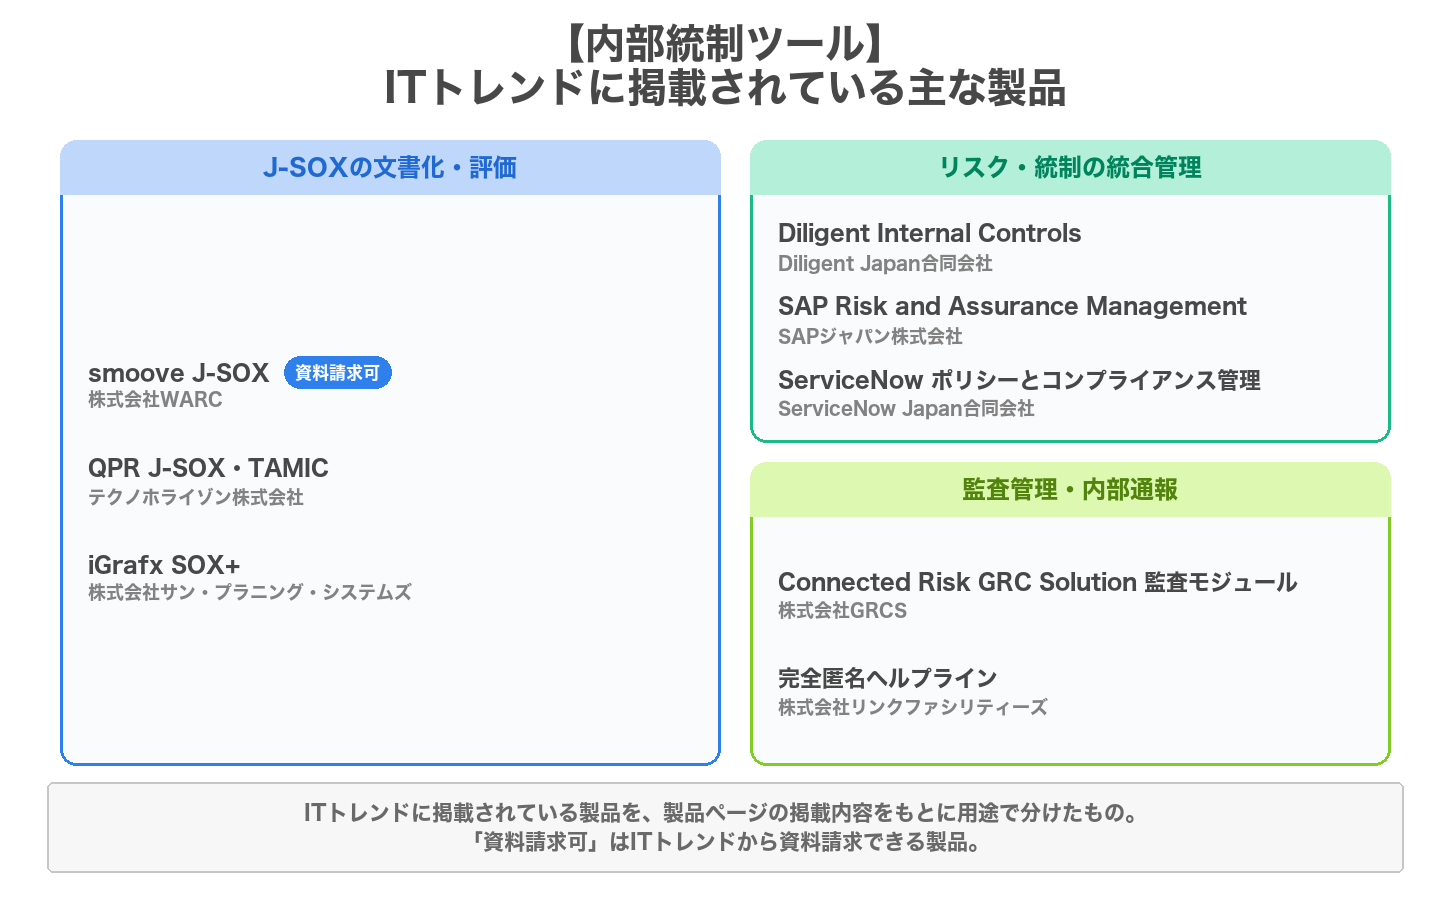Click テクノホライゾン株式会社 company text
Viewport: 1450px width, 900px height.
tap(196, 497)
